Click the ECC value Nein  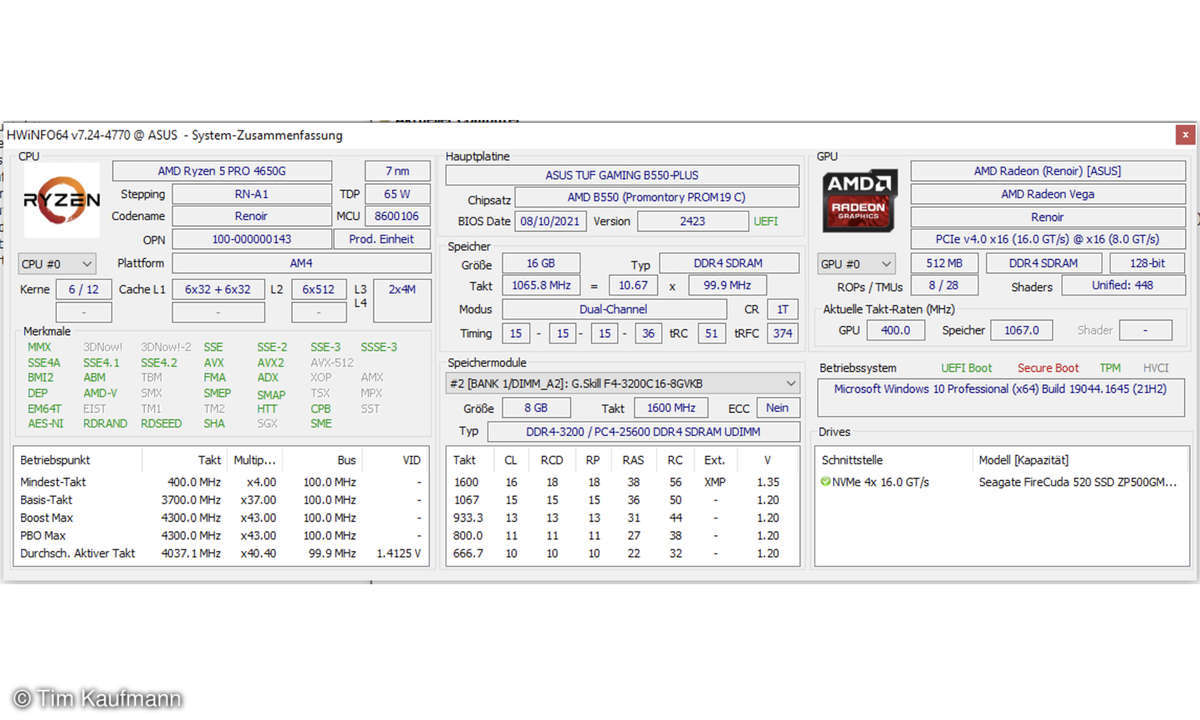[777, 408]
